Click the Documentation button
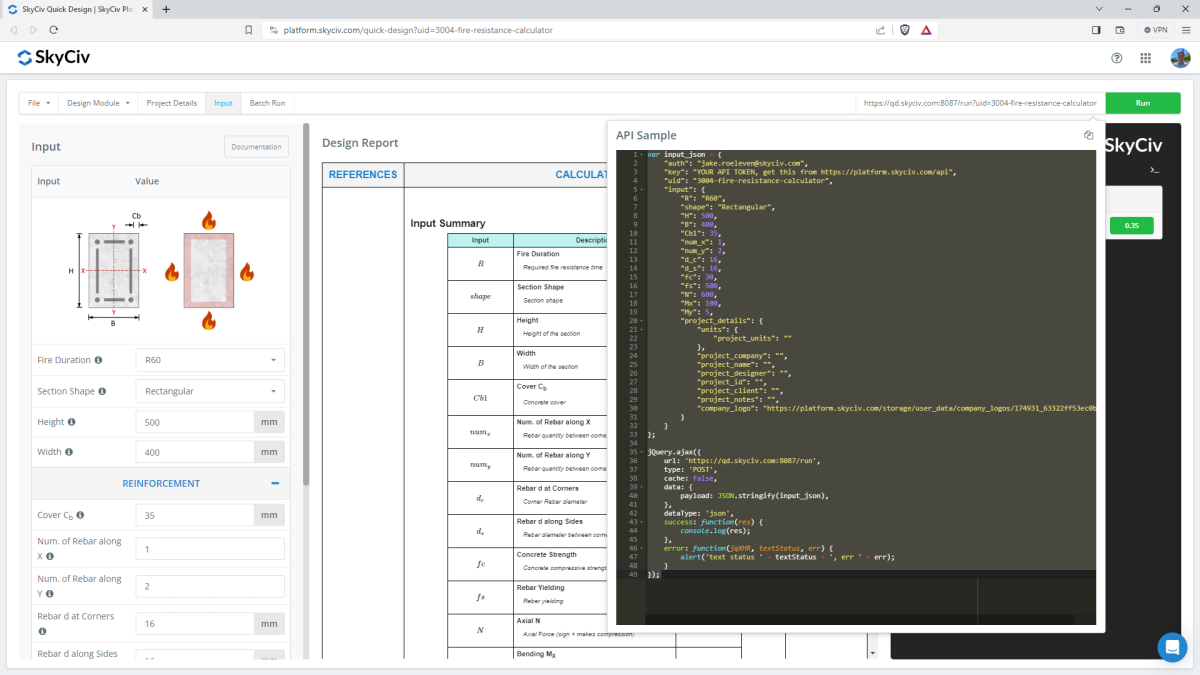Viewport: 1200px width, 675px height. click(x=256, y=147)
